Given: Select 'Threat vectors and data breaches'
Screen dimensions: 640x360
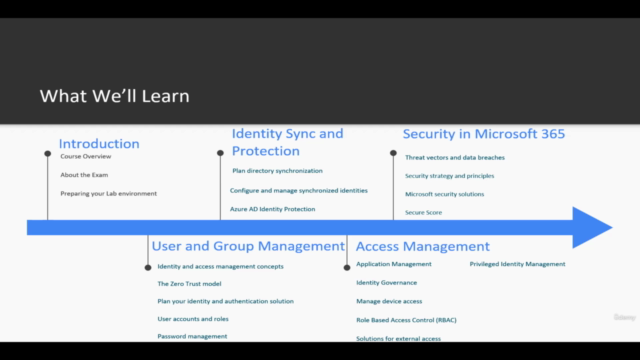Looking at the screenshot, I should [x=455, y=158].
